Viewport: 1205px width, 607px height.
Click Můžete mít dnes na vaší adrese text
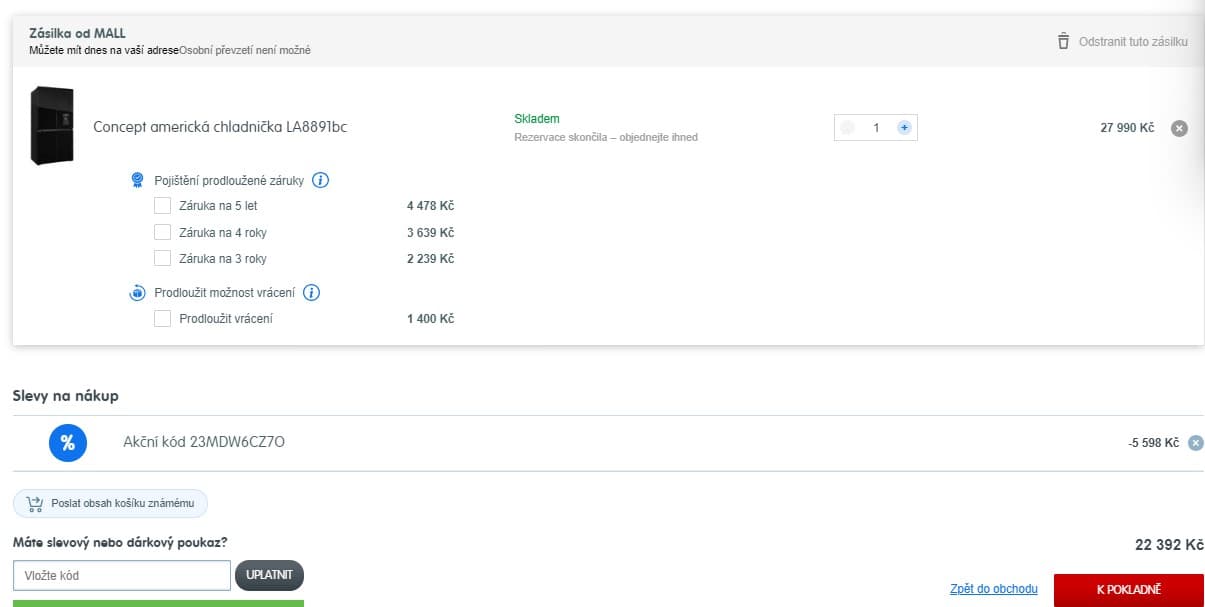click(x=104, y=50)
